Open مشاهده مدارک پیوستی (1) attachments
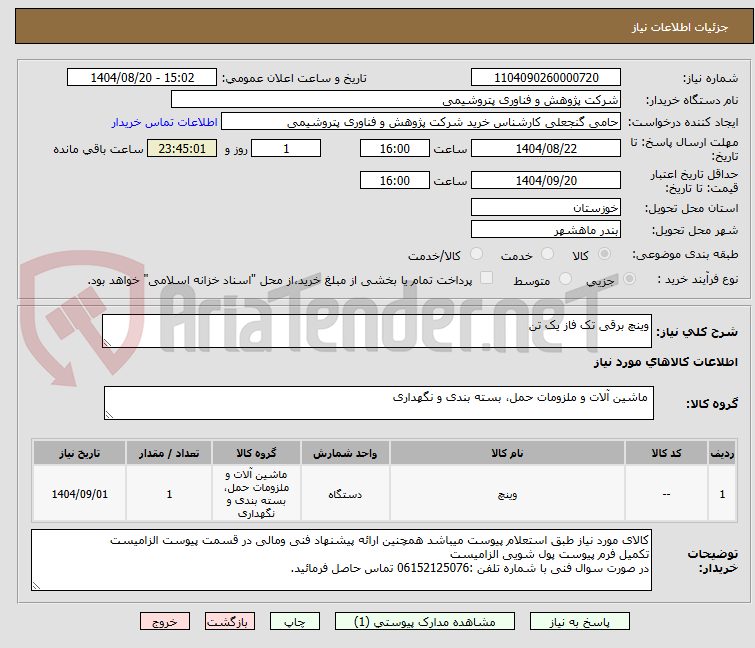 [425, 622]
